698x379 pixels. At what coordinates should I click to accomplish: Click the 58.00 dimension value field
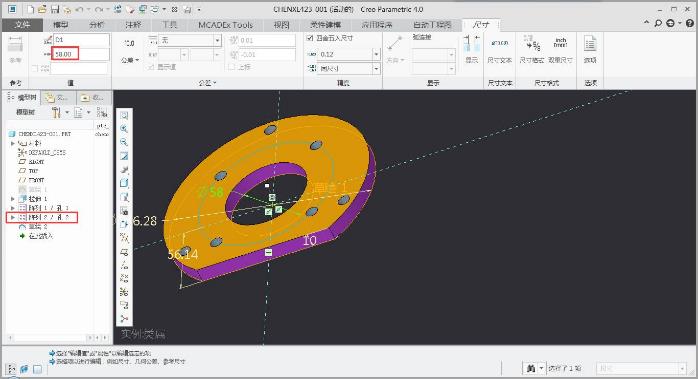click(80, 54)
